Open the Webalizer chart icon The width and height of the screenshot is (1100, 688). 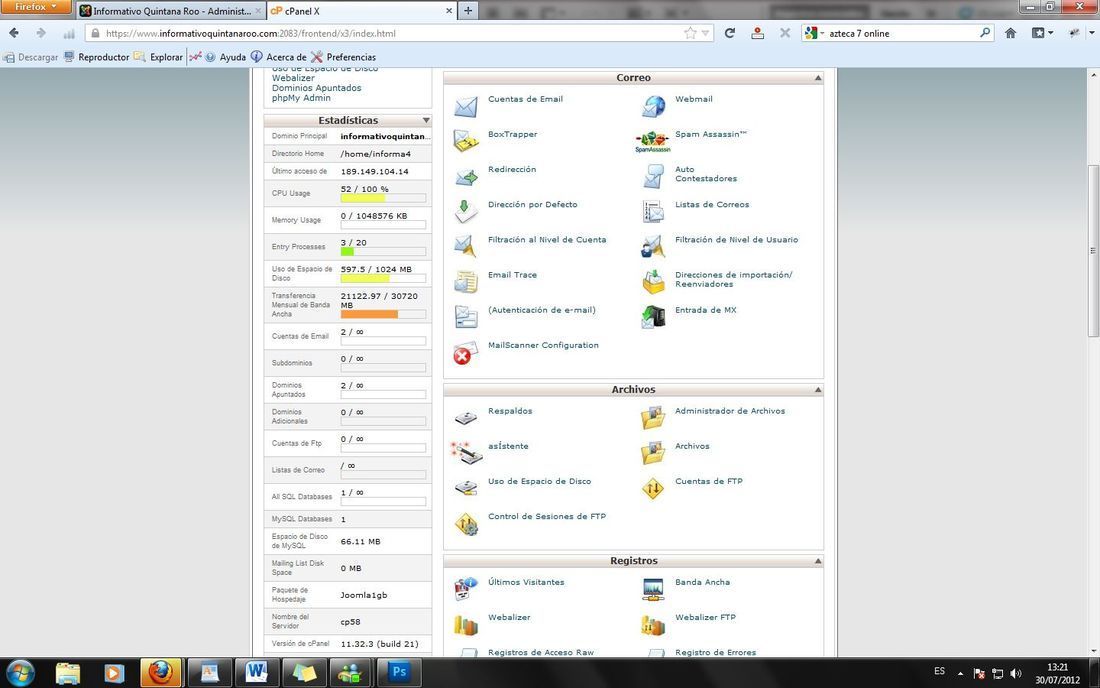pos(465,624)
